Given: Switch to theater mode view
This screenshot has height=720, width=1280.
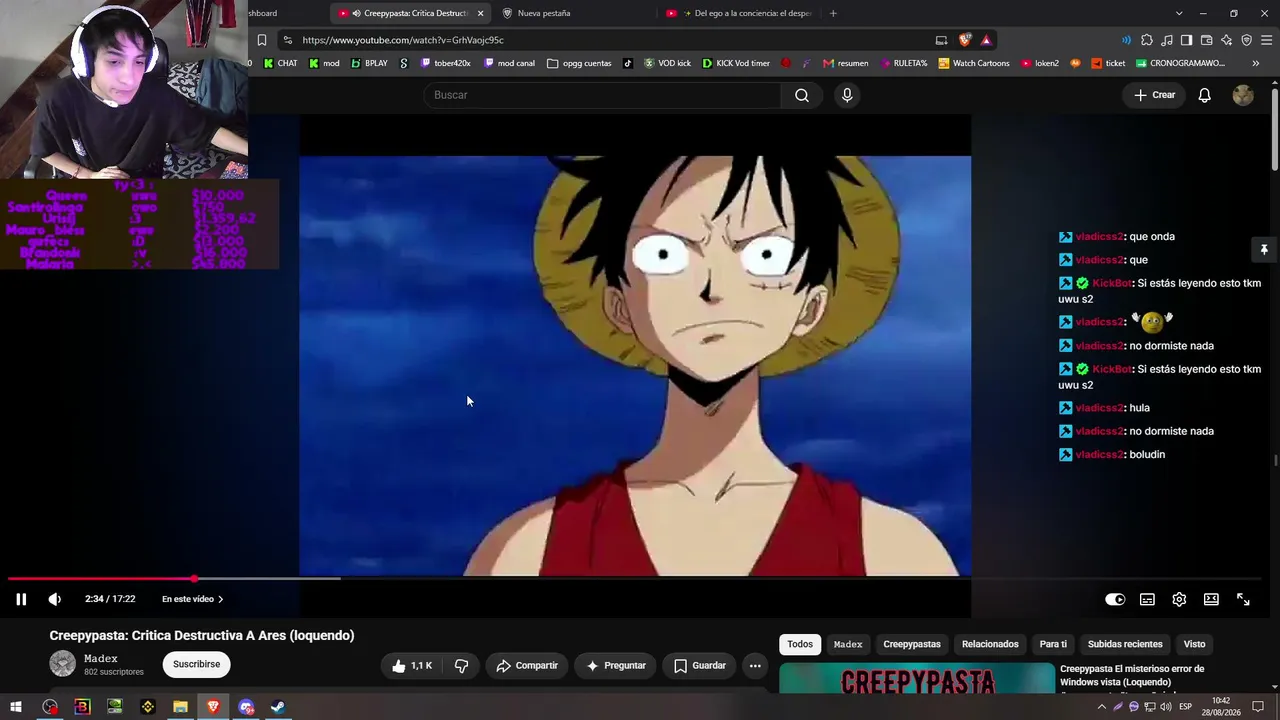Looking at the screenshot, I should (1211, 599).
